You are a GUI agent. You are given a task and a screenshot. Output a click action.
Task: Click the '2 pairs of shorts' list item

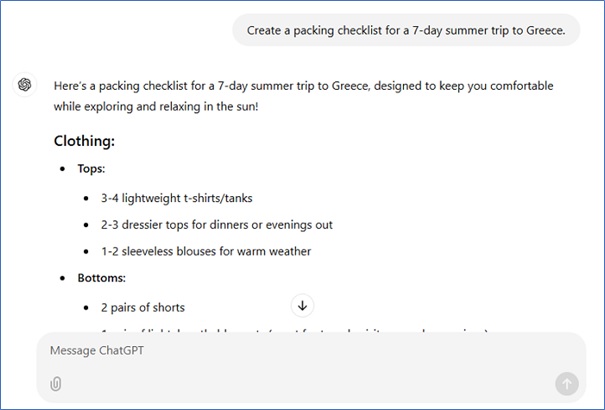(x=143, y=307)
